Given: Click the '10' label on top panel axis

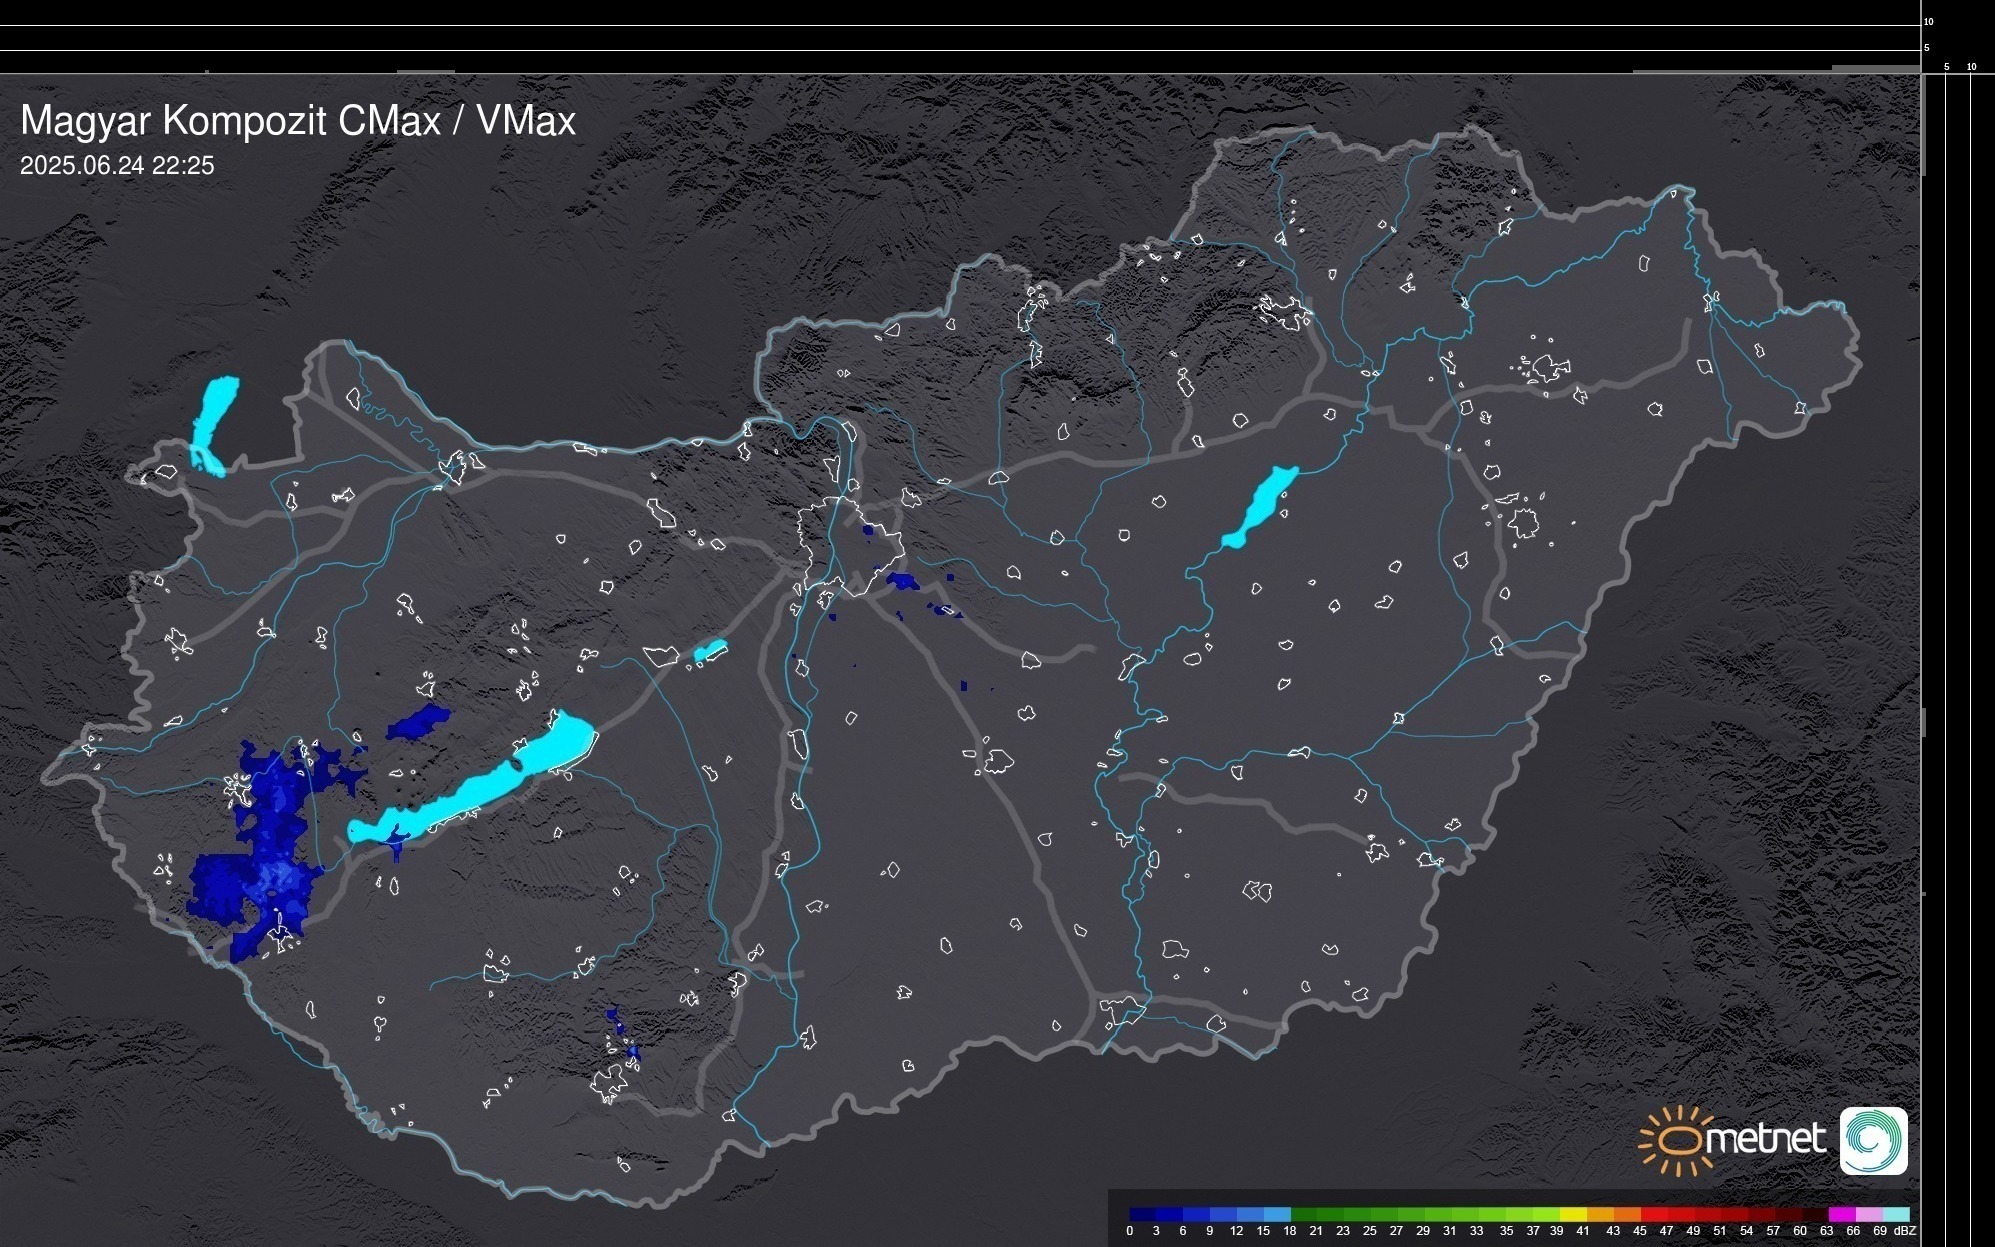Looking at the screenshot, I should tap(1928, 21).
